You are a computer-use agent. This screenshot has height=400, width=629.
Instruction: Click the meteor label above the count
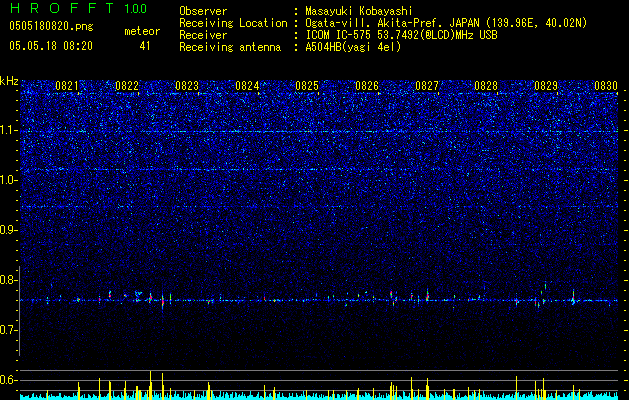(142, 31)
